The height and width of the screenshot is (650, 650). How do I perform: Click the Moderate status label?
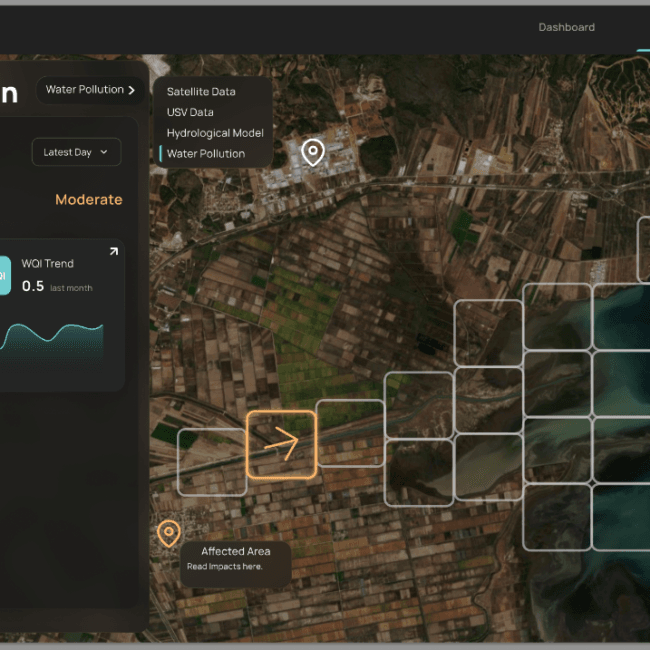88,200
